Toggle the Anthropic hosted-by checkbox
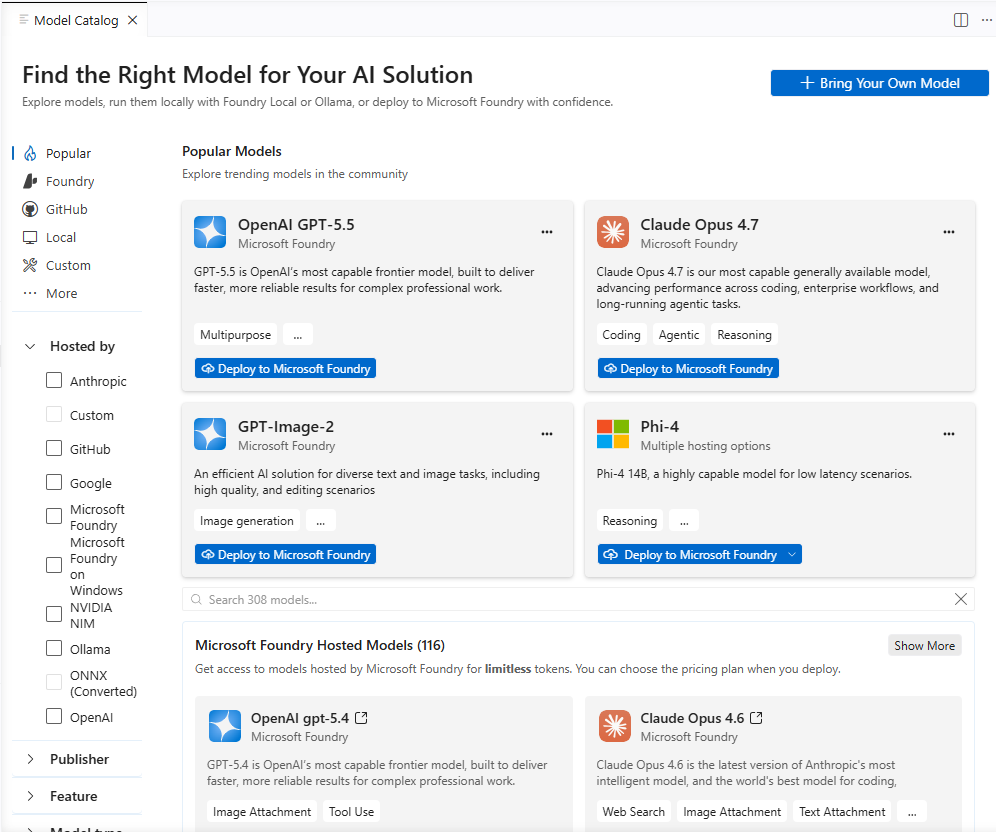 pyautogui.click(x=54, y=380)
